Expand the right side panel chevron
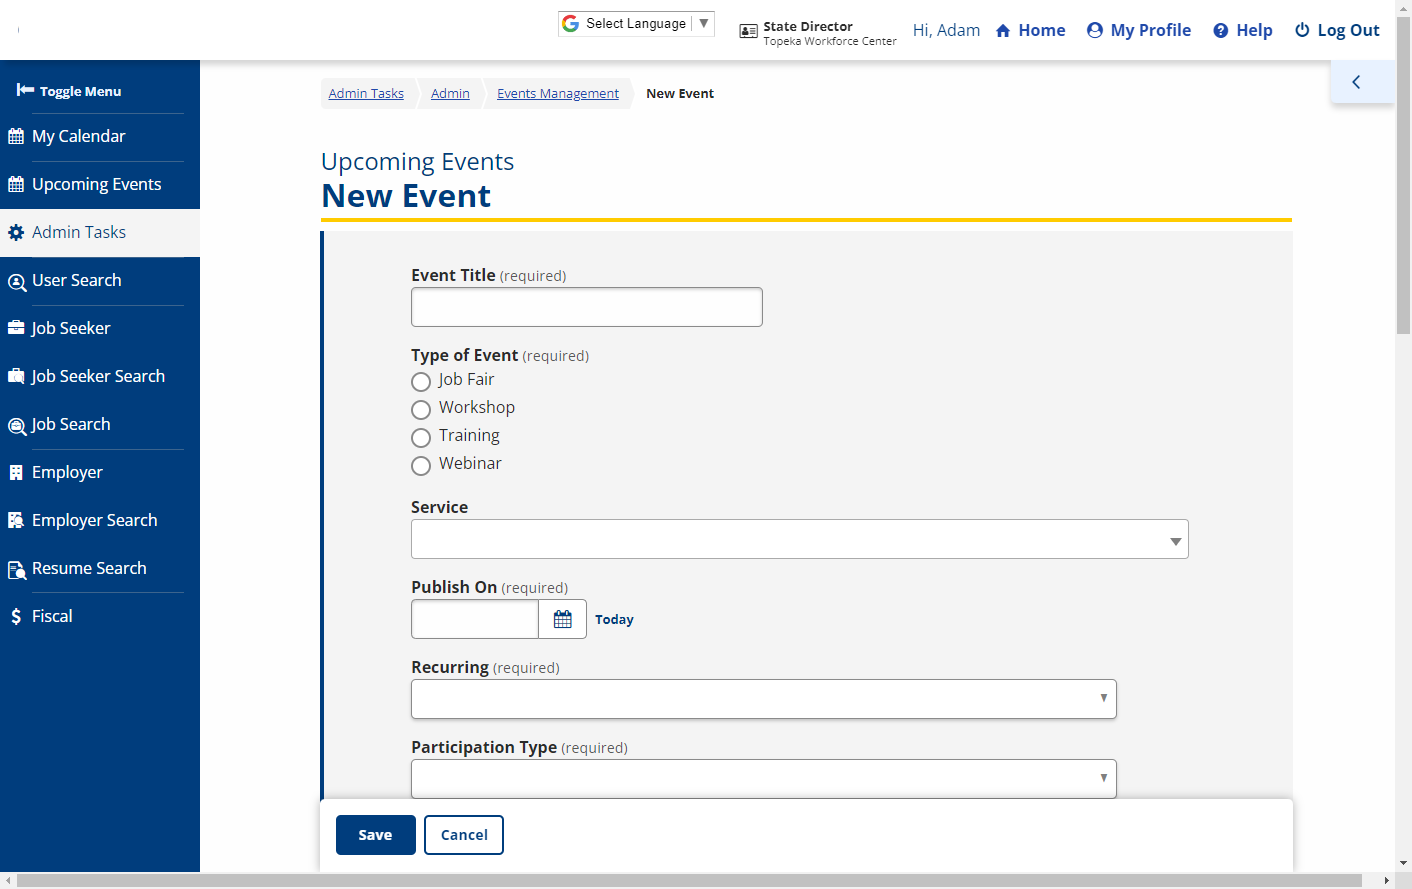 [x=1356, y=82]
